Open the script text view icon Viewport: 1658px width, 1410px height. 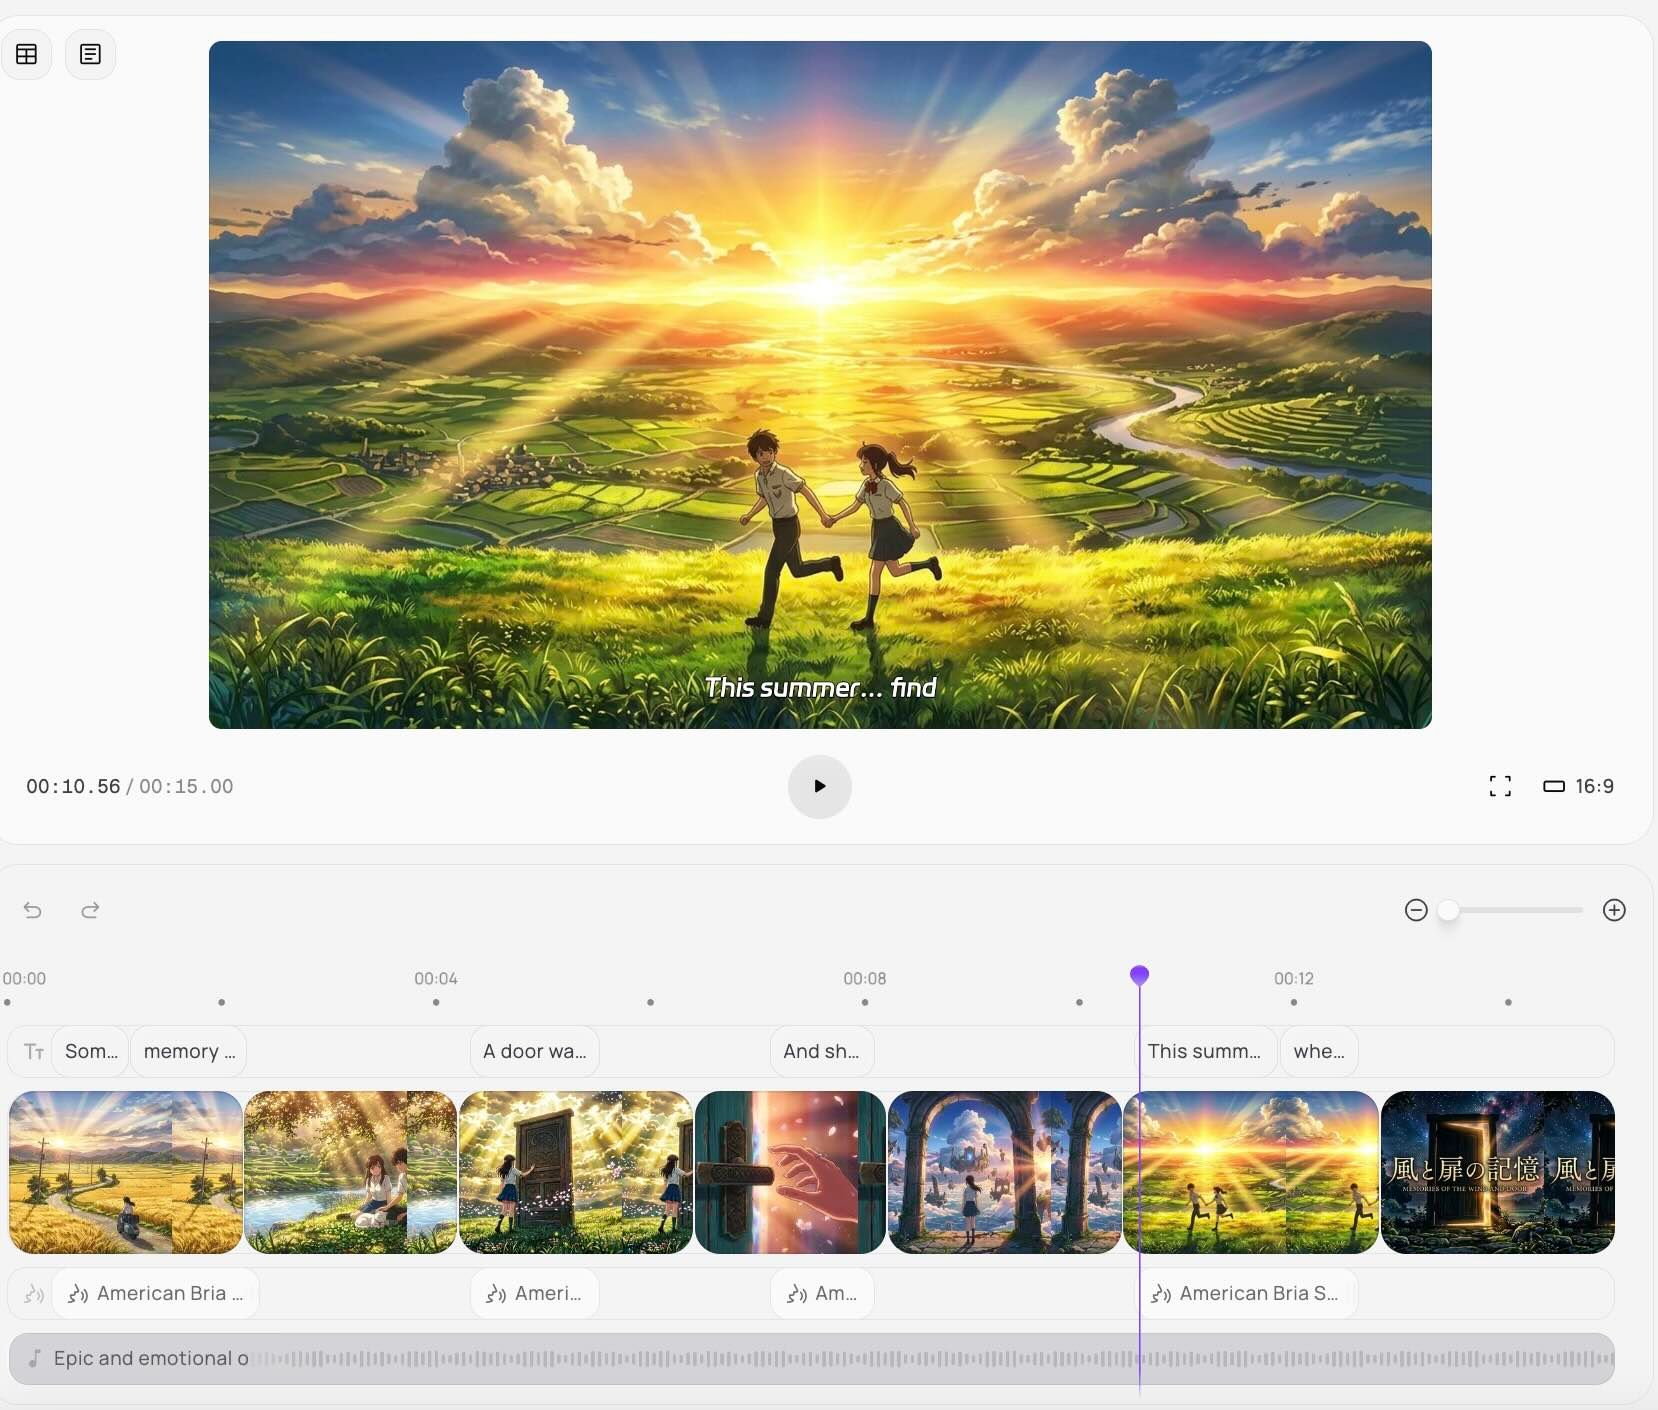[x=90, y=54]
